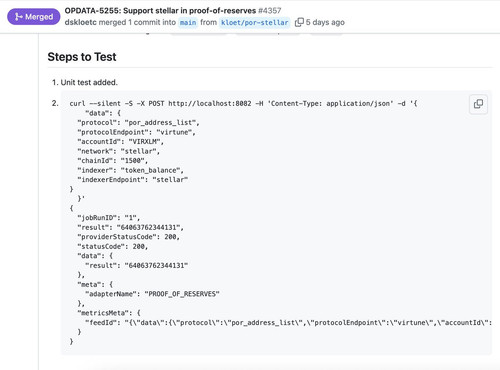Click the "chainId": "1500" code line
The width and height of the screenshot is (500, 370).
113,161
